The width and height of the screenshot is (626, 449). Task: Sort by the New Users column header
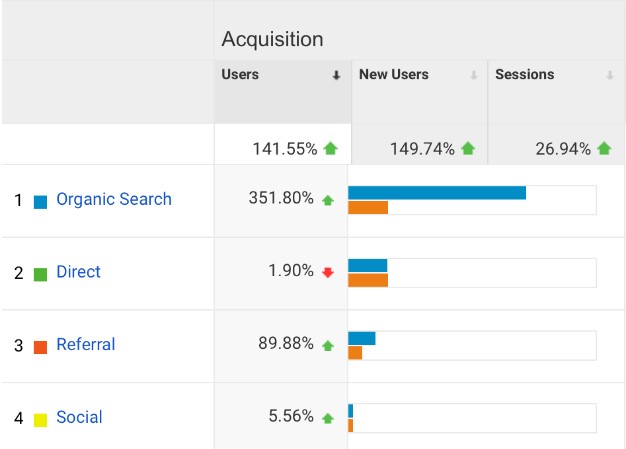(393, 75)
